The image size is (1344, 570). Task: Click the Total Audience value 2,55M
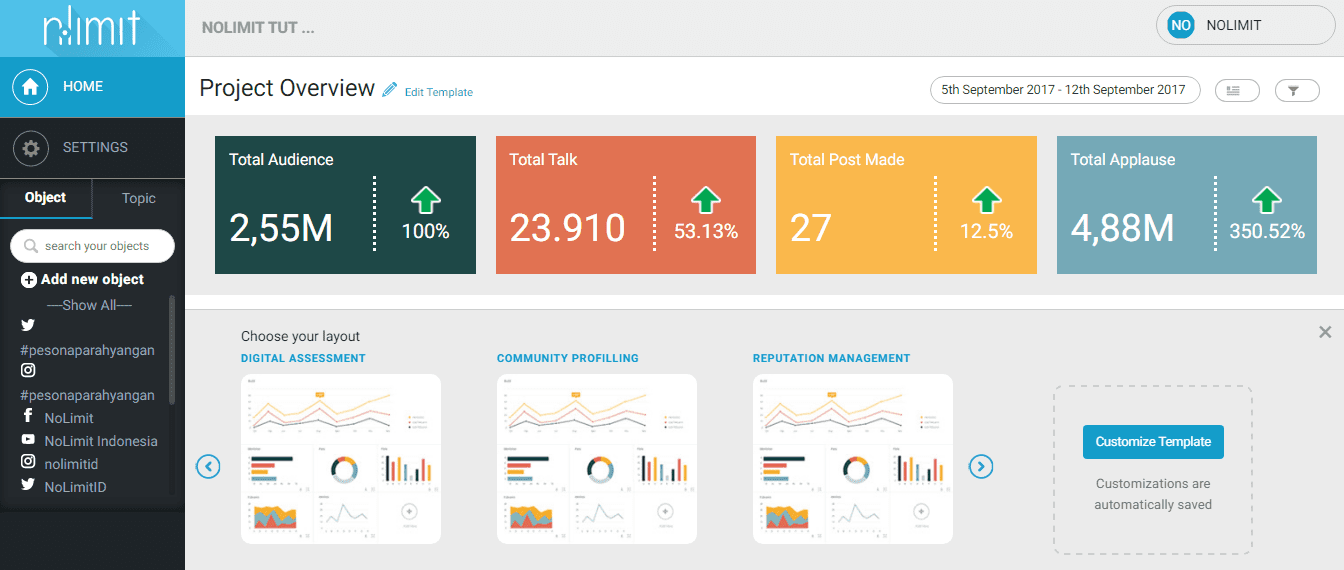(281, 228)
